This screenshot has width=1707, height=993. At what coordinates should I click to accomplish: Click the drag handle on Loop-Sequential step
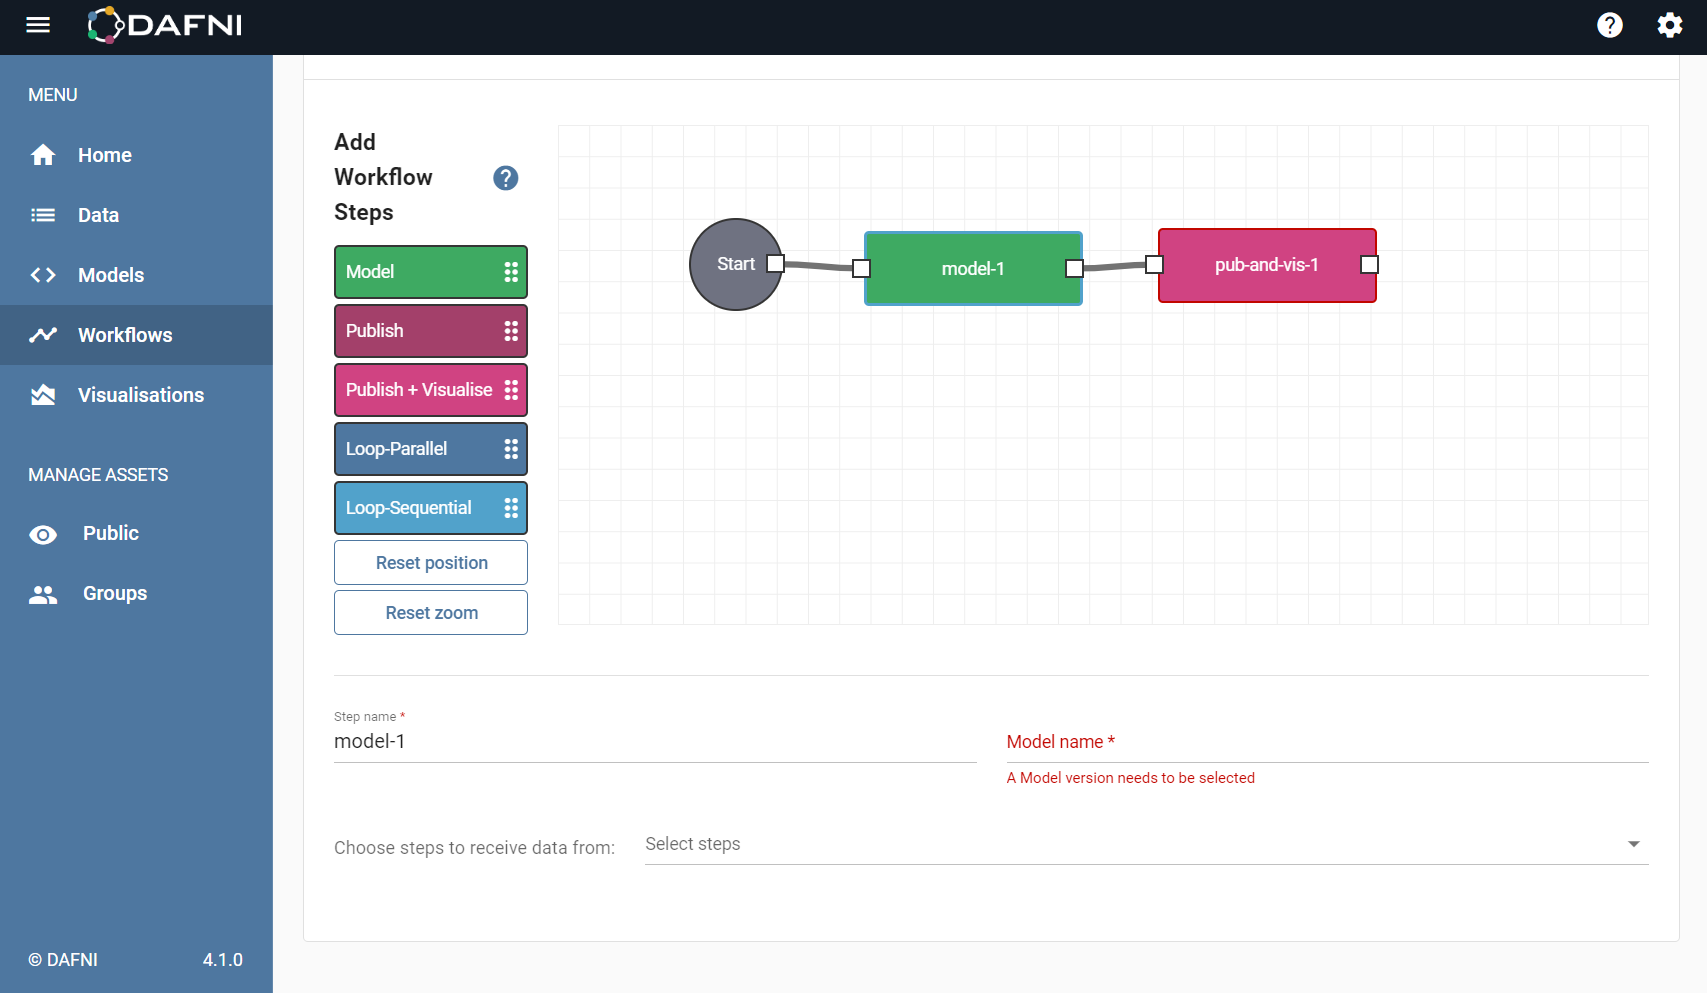511,507
